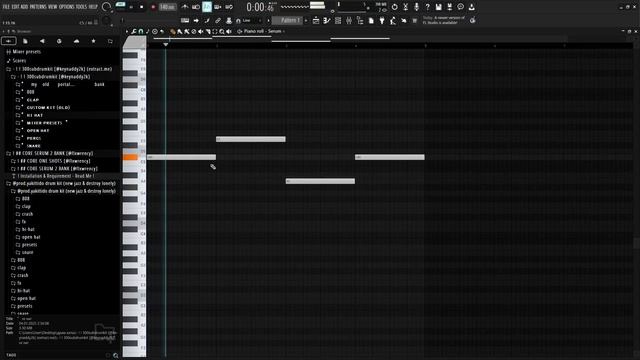Viewport: 640px width, 360px height.
Task: Open Installation & Requirement Read Me file
Action: [x=56, y=176]
